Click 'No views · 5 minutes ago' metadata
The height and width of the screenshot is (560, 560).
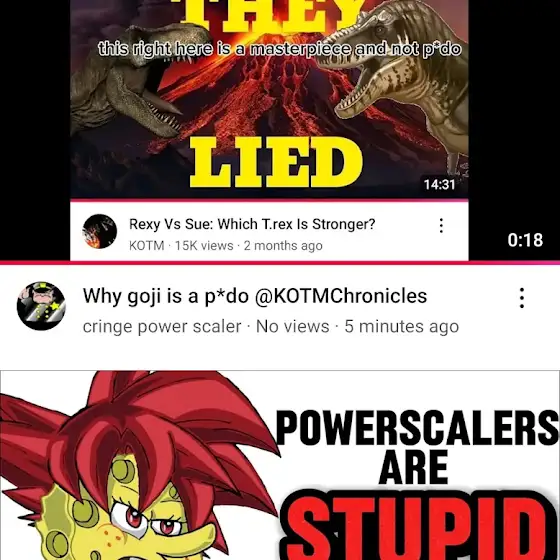point(358,326)
